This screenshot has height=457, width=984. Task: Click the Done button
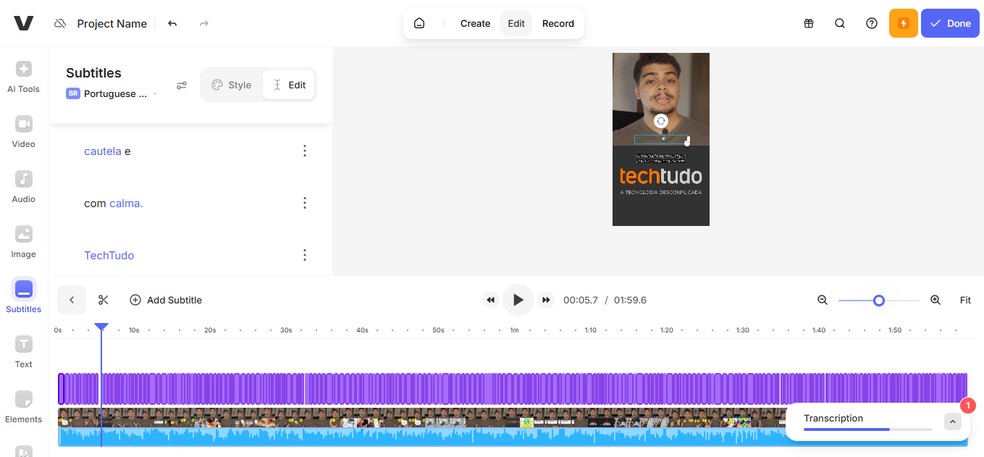click(x=950, y=23)
